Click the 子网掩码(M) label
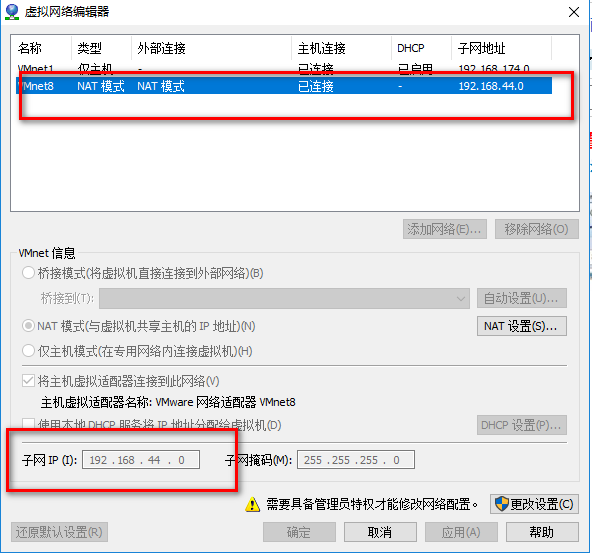 coord(259,460)
